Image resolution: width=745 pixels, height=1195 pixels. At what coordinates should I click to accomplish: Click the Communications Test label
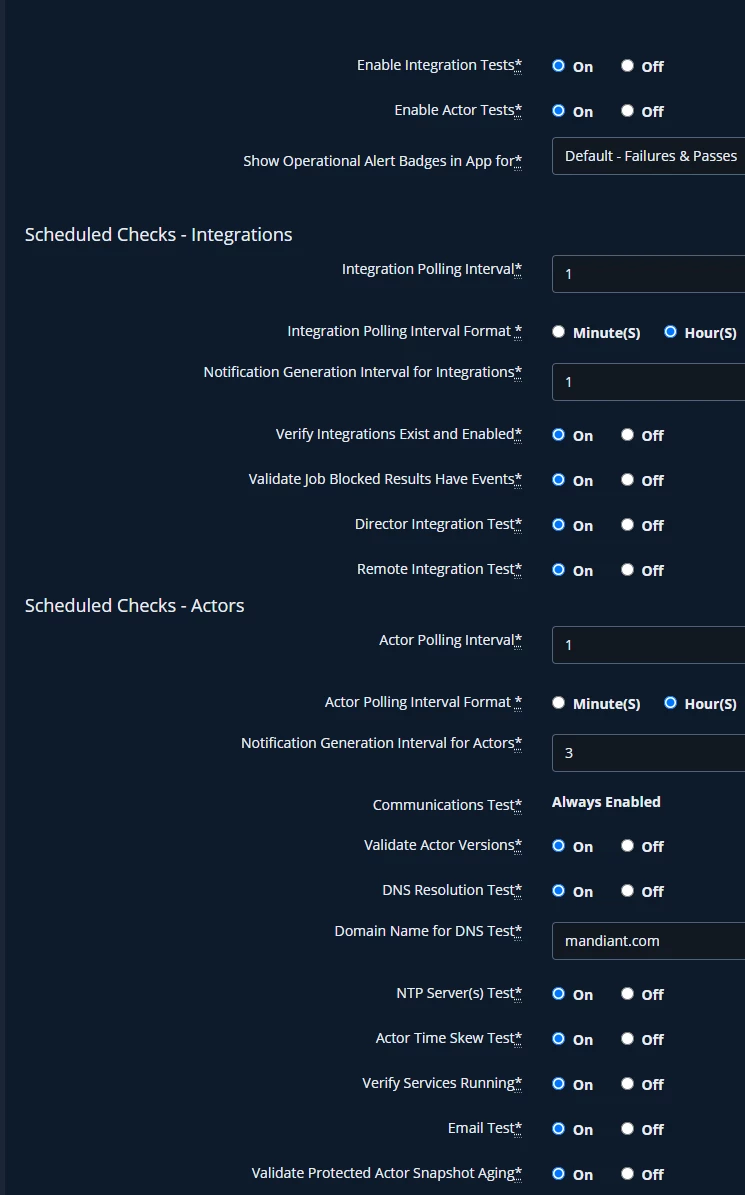(x=447, y=805)
